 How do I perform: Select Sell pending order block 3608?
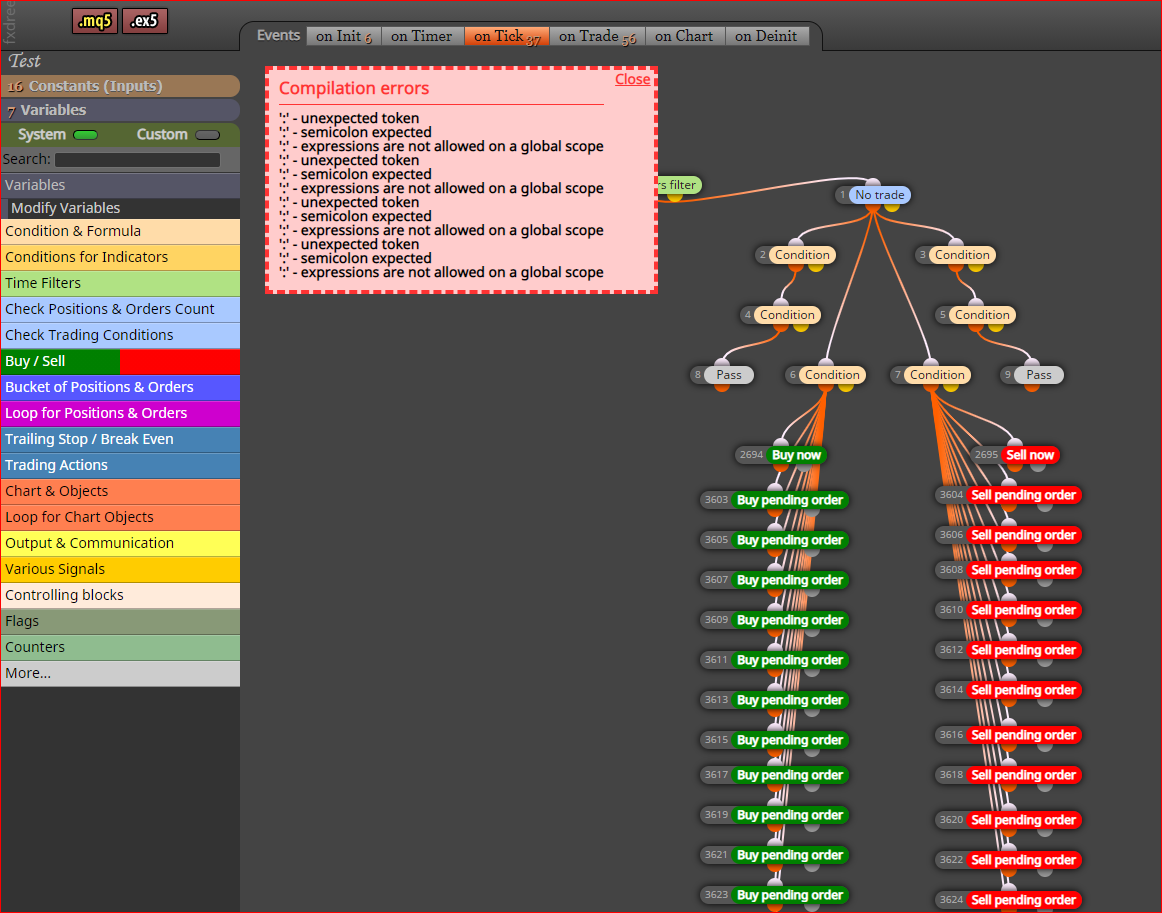(x=1023, y=570)
